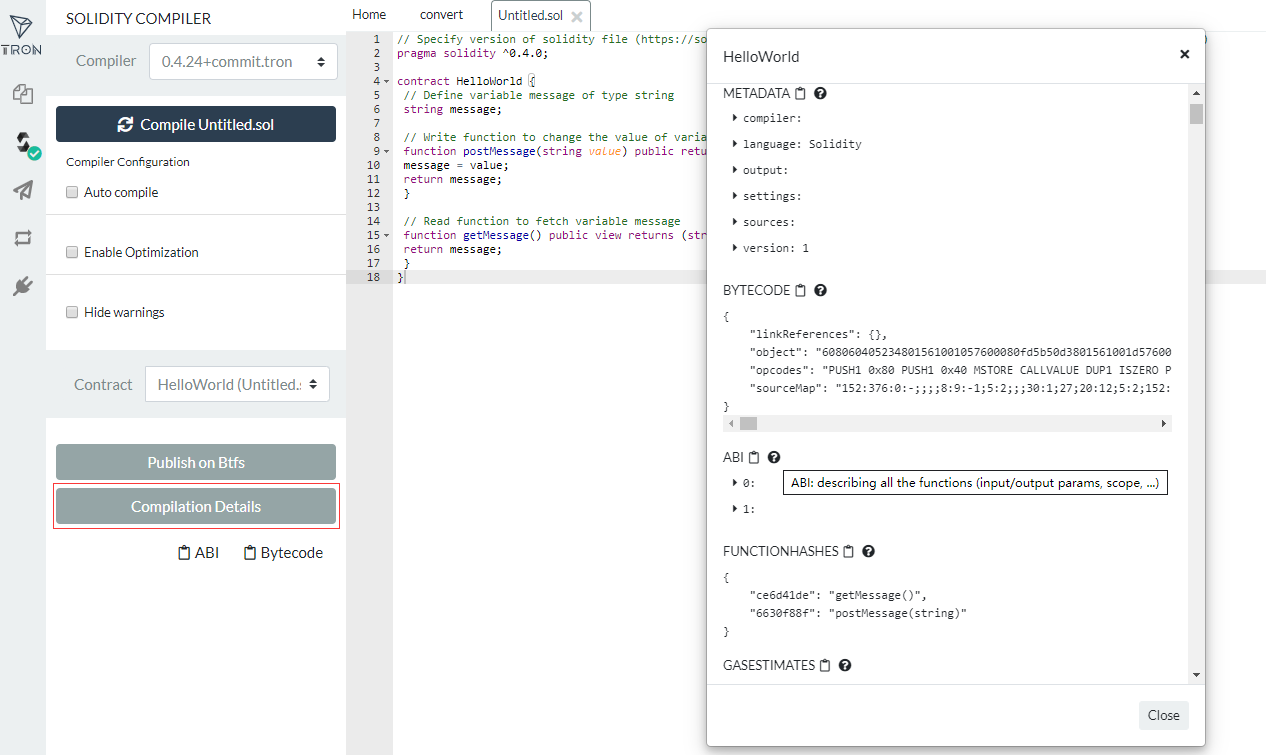
Task: Click Publish on Btfs button
Action: click(x=196, y=462)
